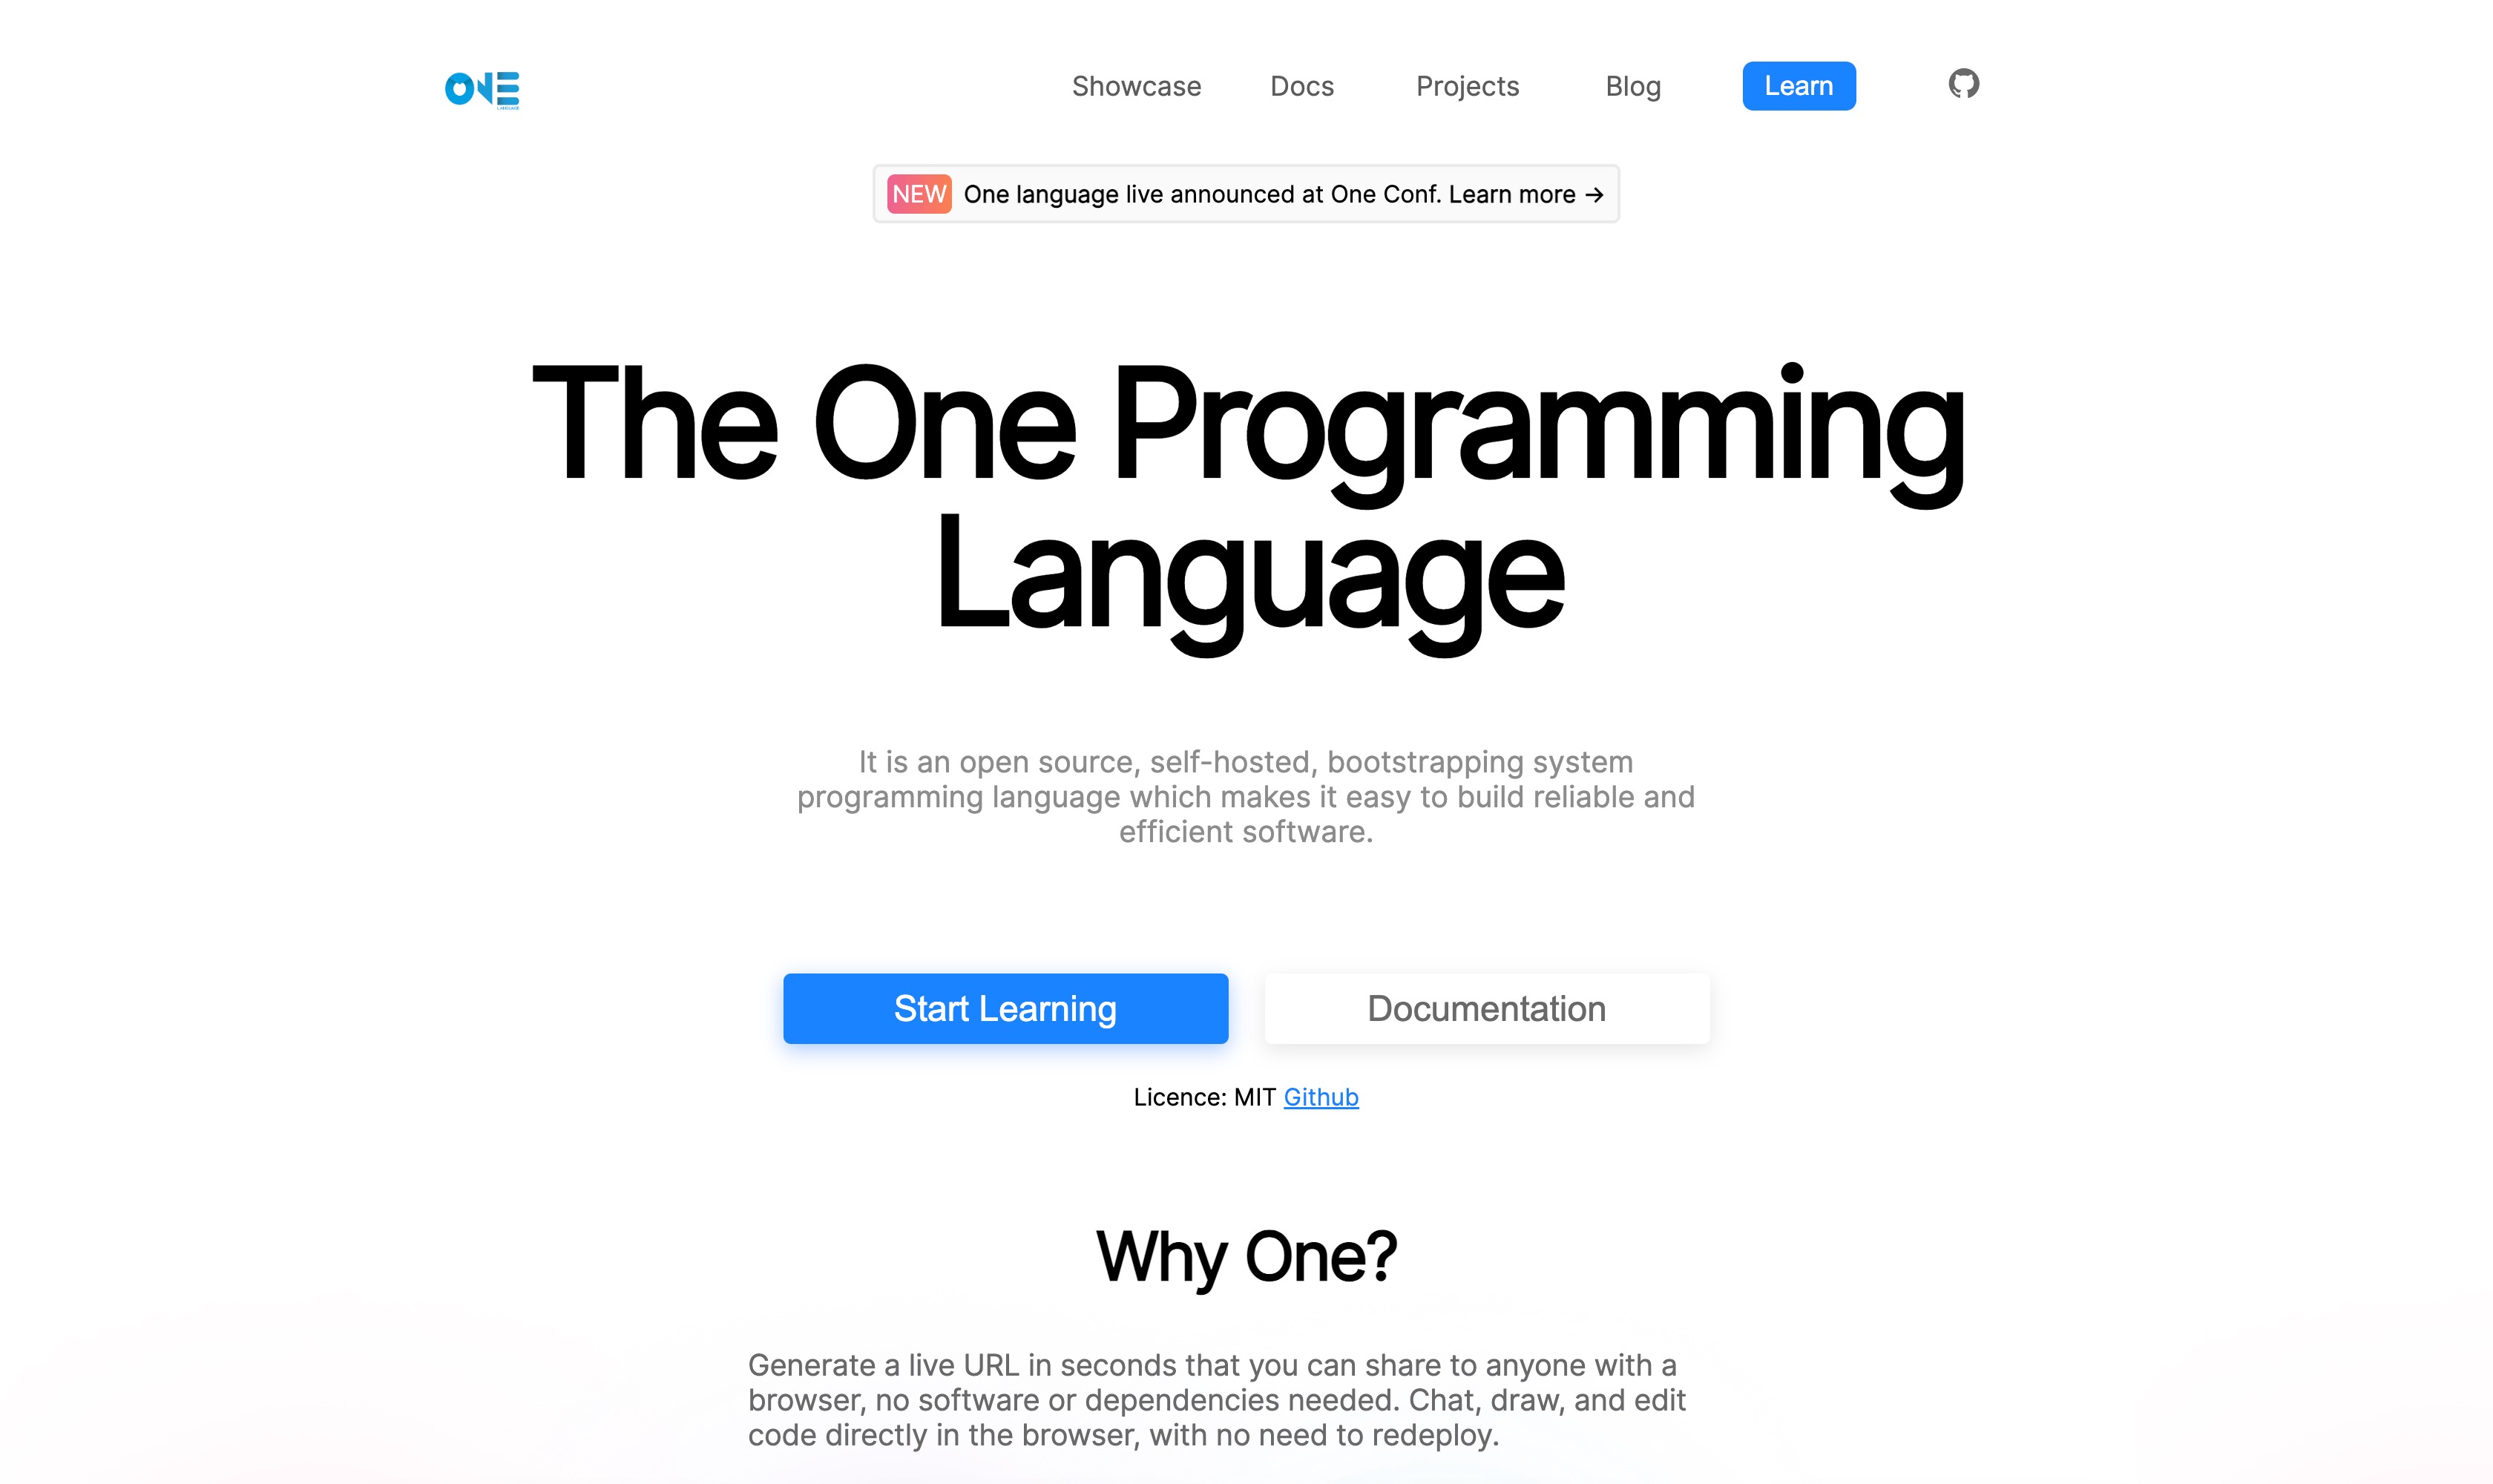Open the GitHub repository icon

1962,85
